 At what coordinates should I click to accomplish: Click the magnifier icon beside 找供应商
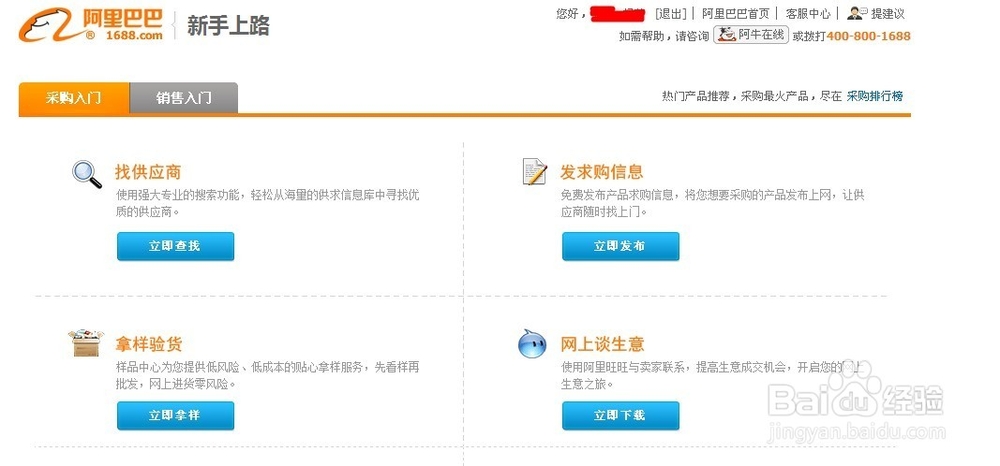click(x=87, y=174)
